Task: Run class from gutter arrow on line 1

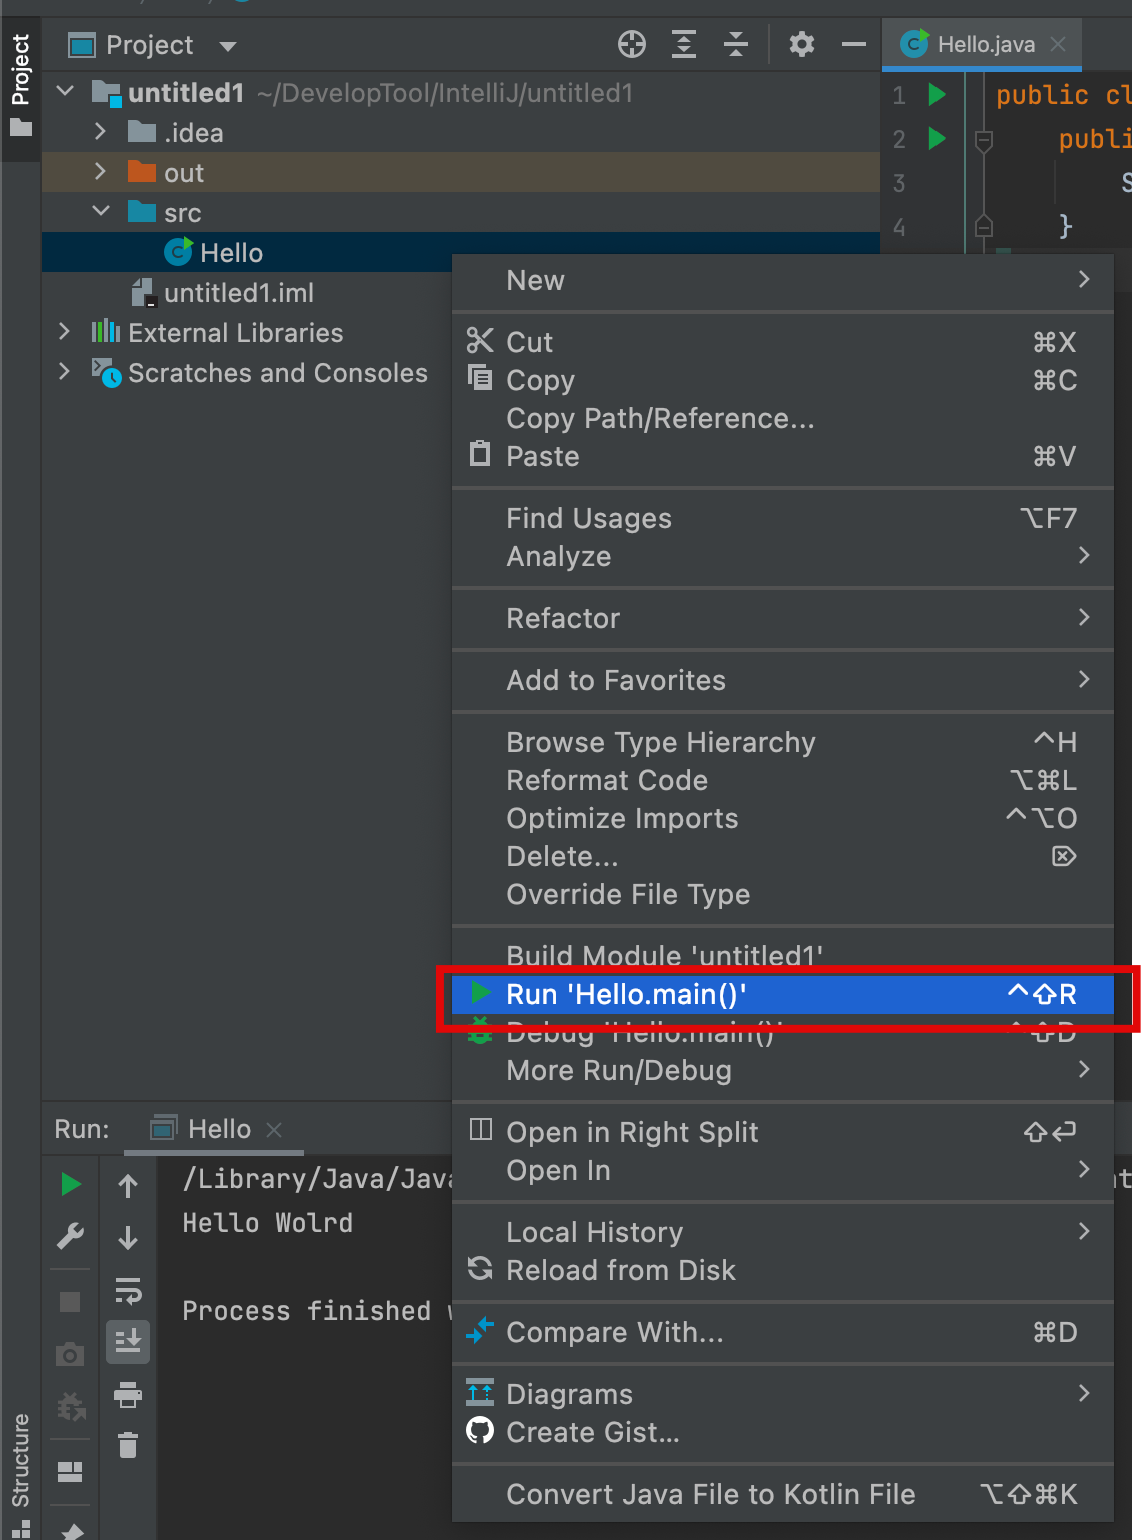Action: coord(937,94)
